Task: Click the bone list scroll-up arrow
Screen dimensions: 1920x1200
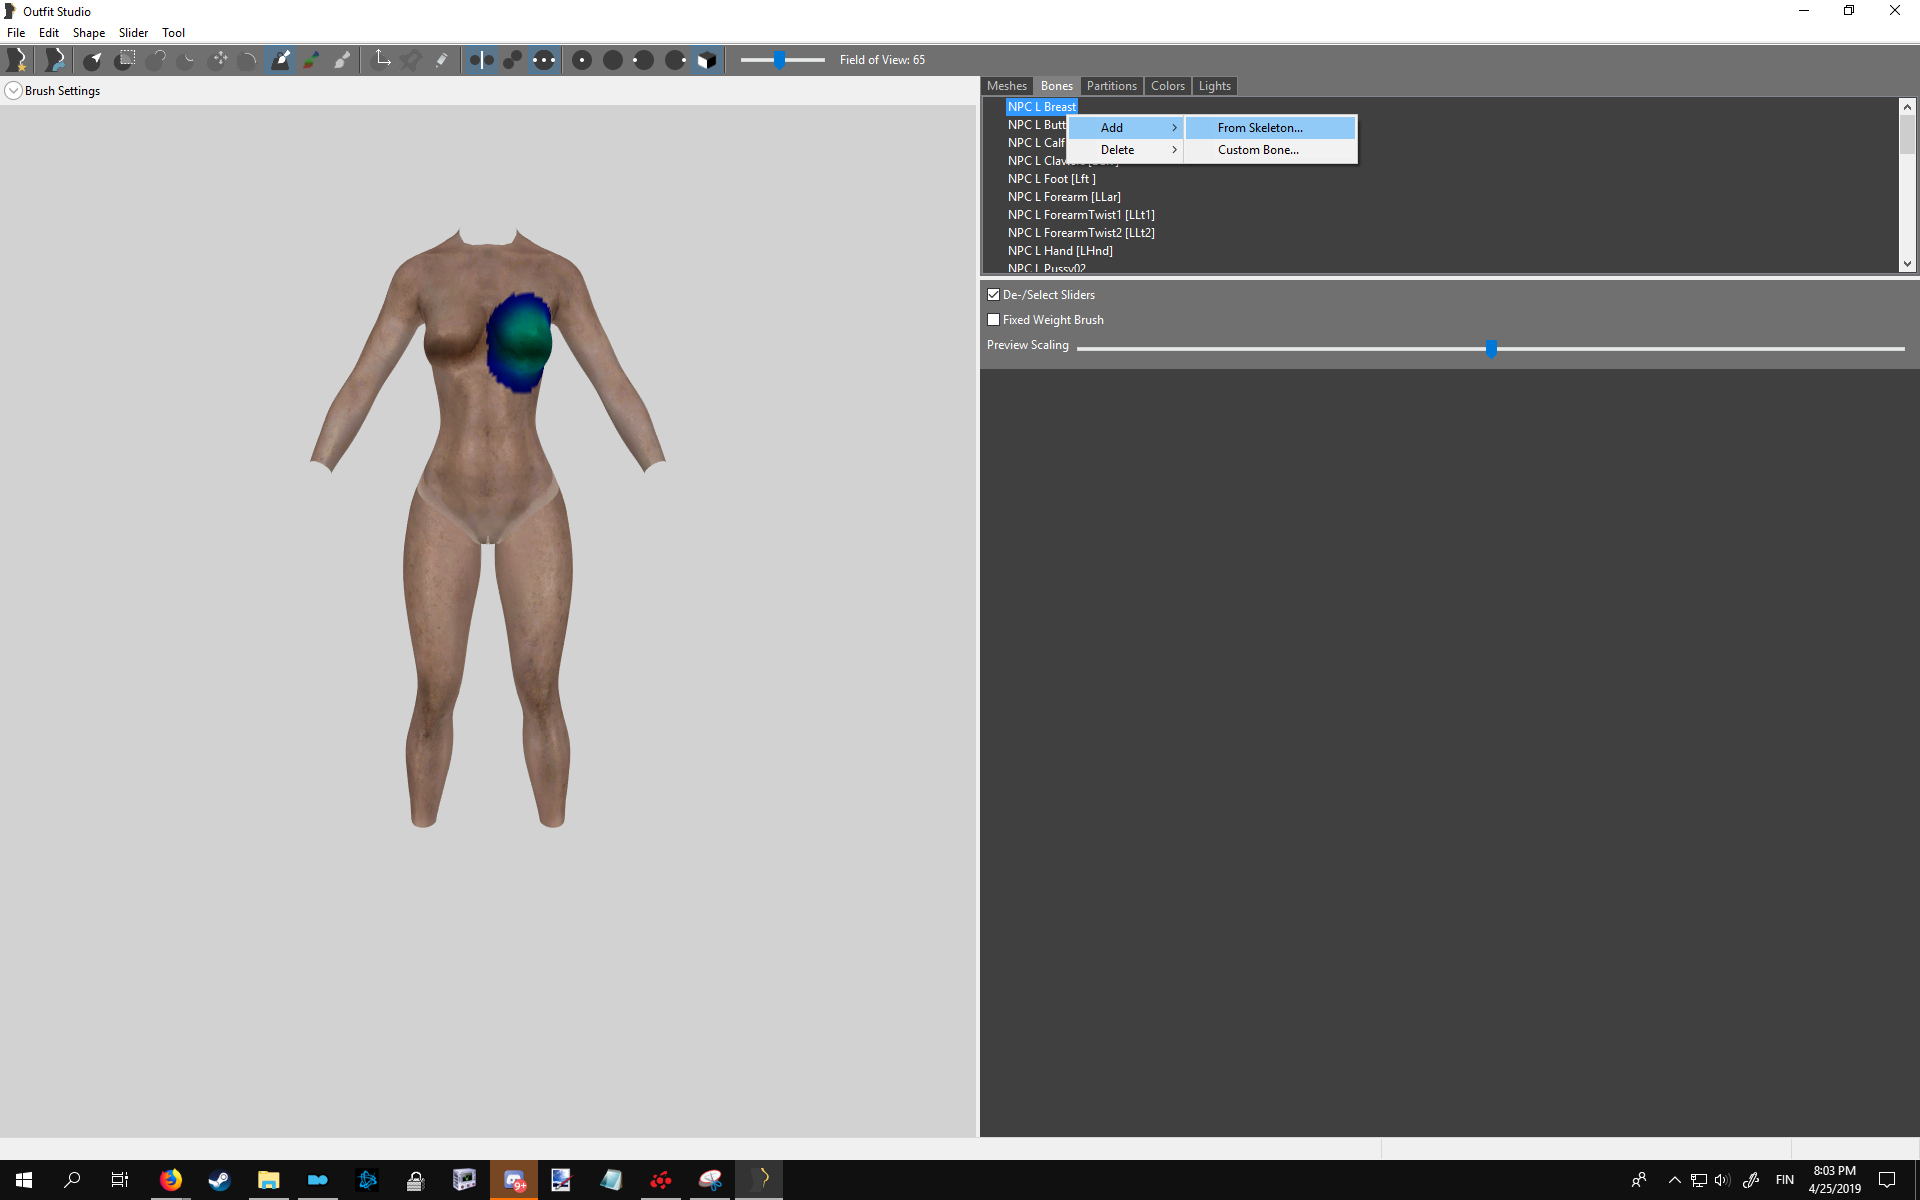Action: [x=1907, y=106]
